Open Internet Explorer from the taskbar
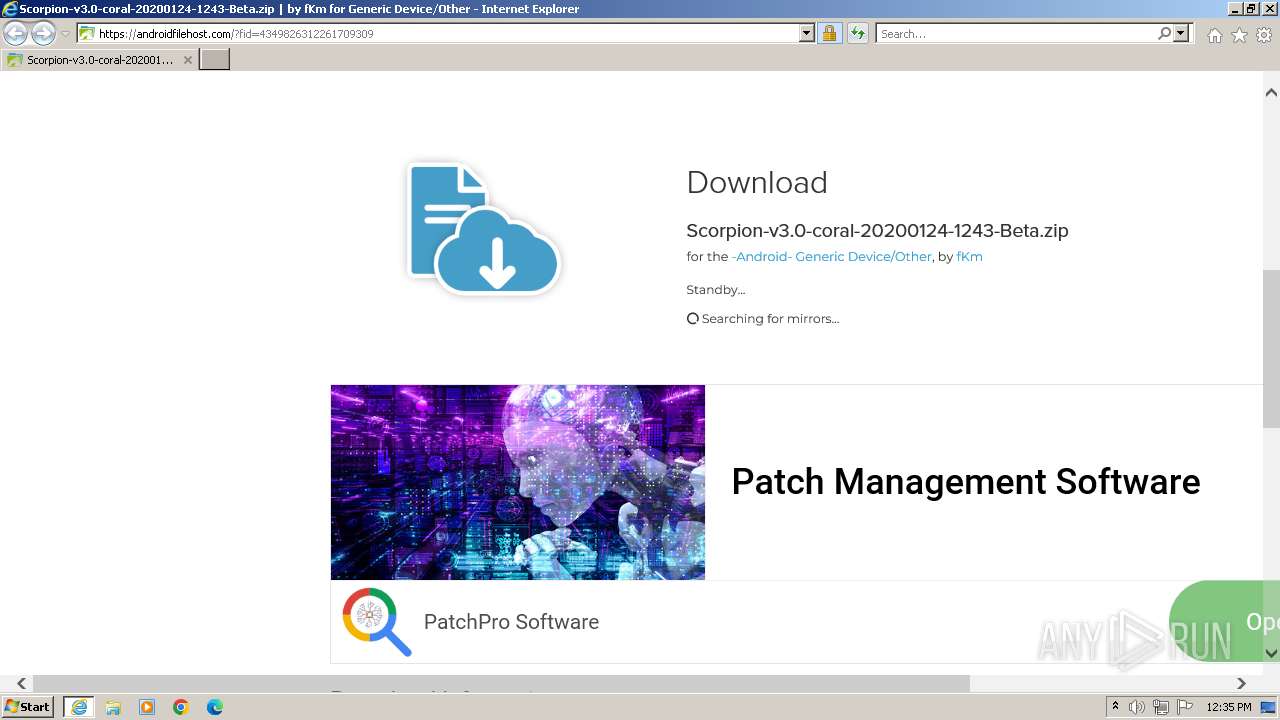 [79, 707]
